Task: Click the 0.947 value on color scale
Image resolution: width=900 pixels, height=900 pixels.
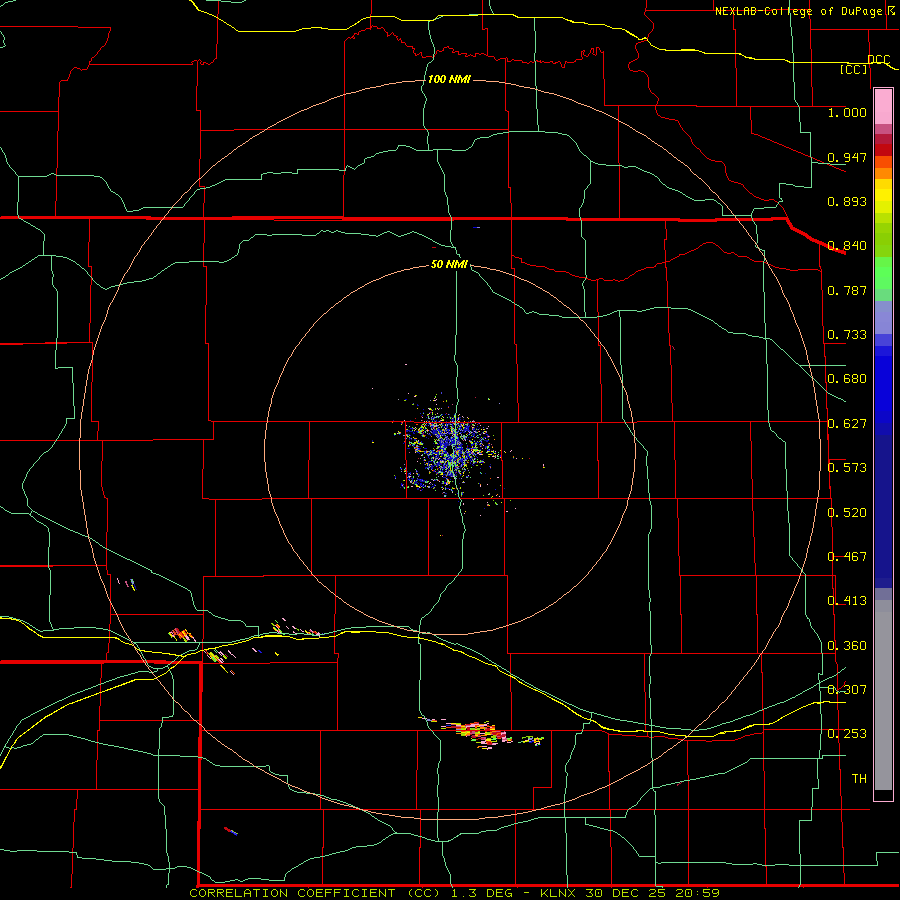Action: pos(847,157)
